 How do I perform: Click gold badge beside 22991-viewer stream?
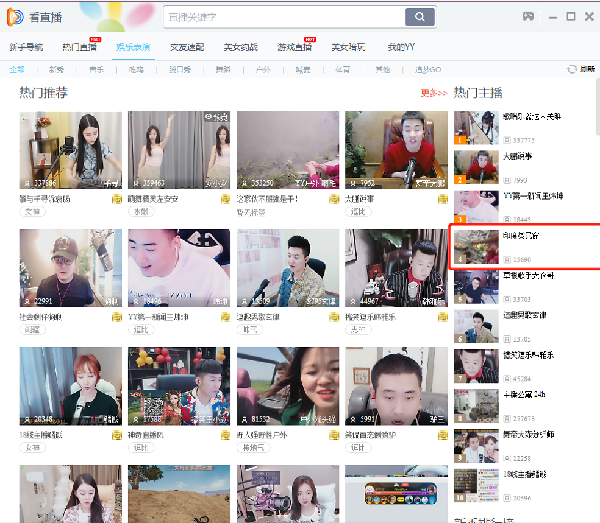117,316
